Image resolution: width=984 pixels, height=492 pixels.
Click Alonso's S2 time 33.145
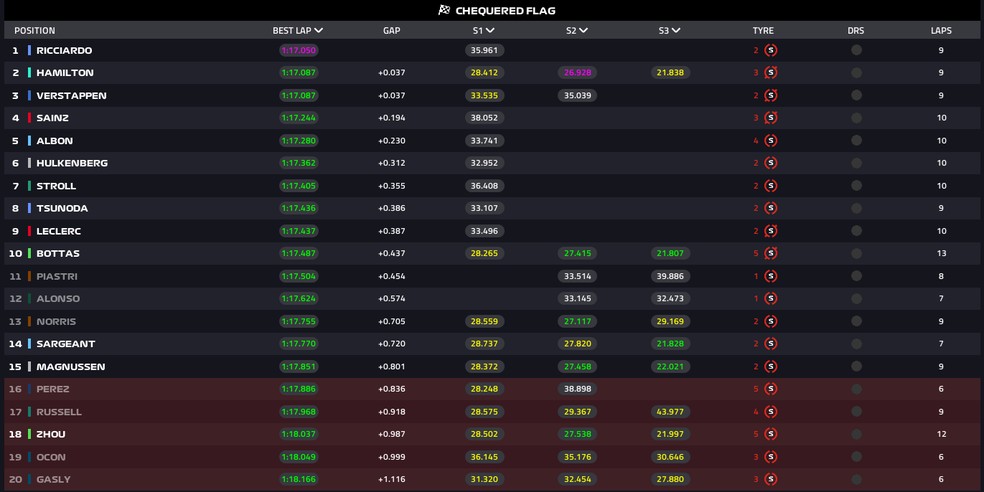click(x=577, y=299)
